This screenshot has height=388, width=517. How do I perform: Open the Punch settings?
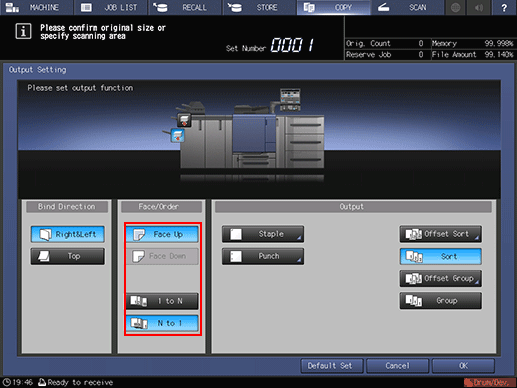263,256
